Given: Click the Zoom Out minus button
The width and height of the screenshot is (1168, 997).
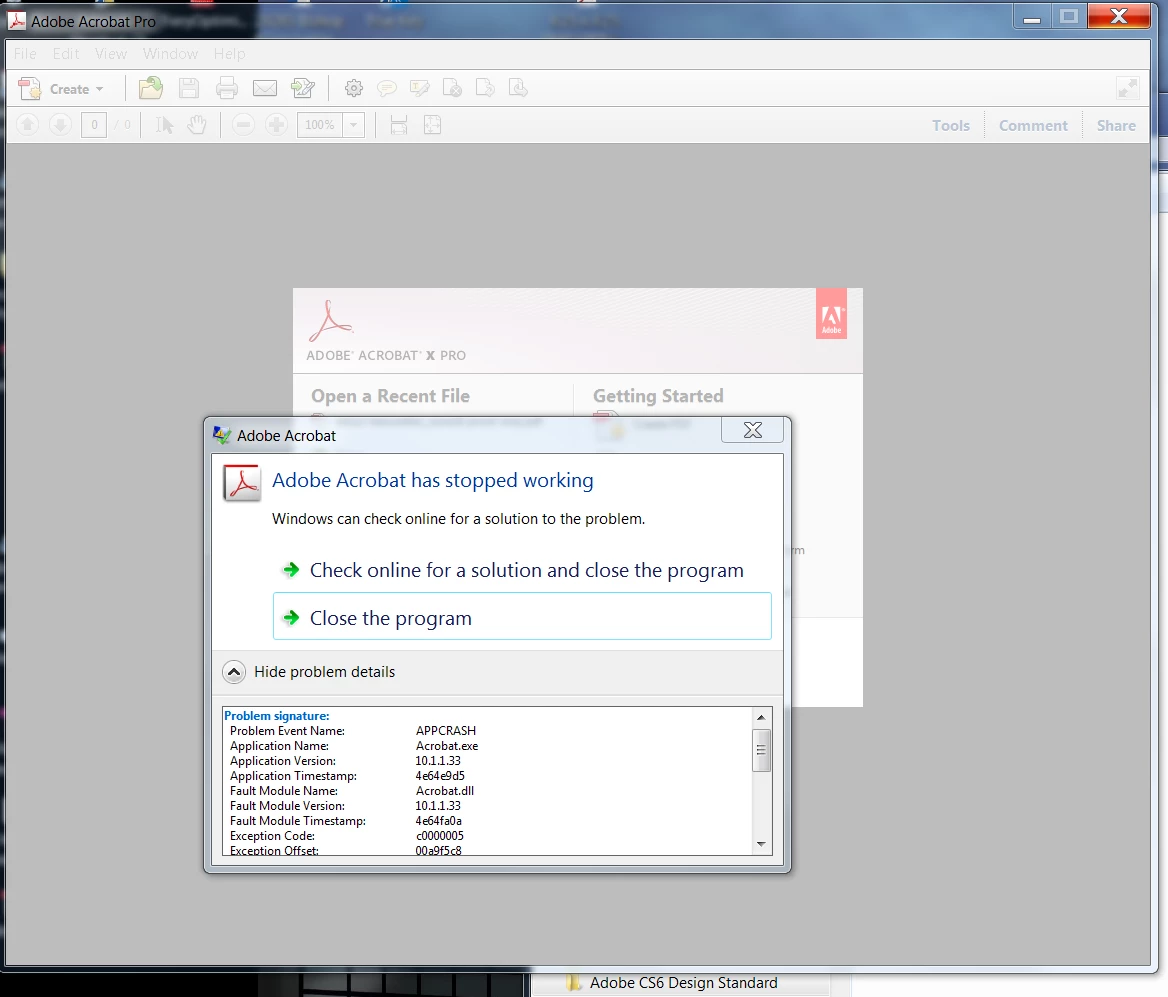Looking at the screenshot, I should 243,124.
